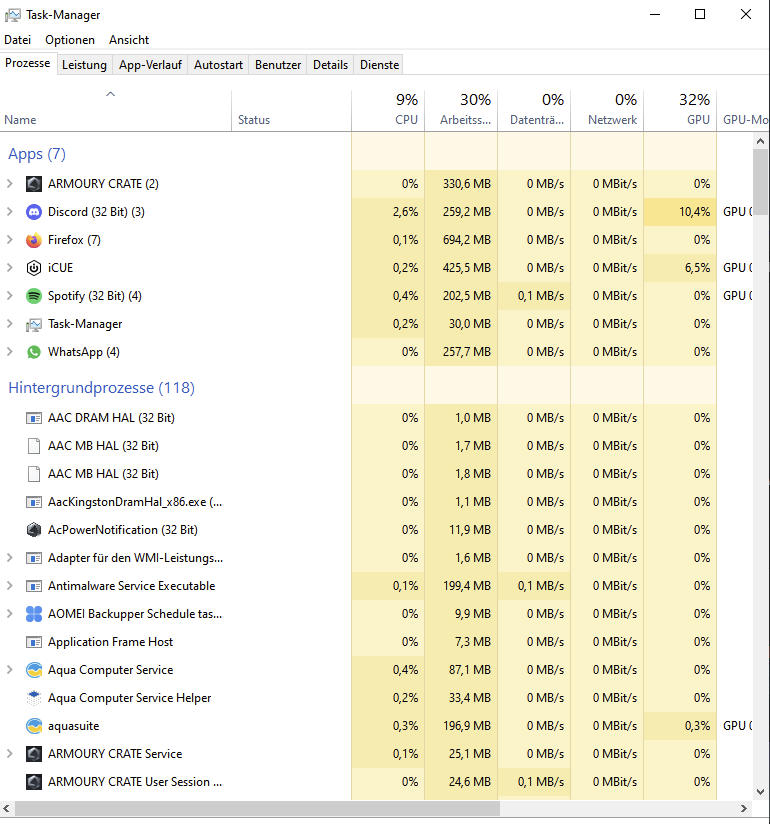Viewport: 770px width, 824px height.
Task: Switch to the App-Verlauf tab
Action: (x=150, y=65)
